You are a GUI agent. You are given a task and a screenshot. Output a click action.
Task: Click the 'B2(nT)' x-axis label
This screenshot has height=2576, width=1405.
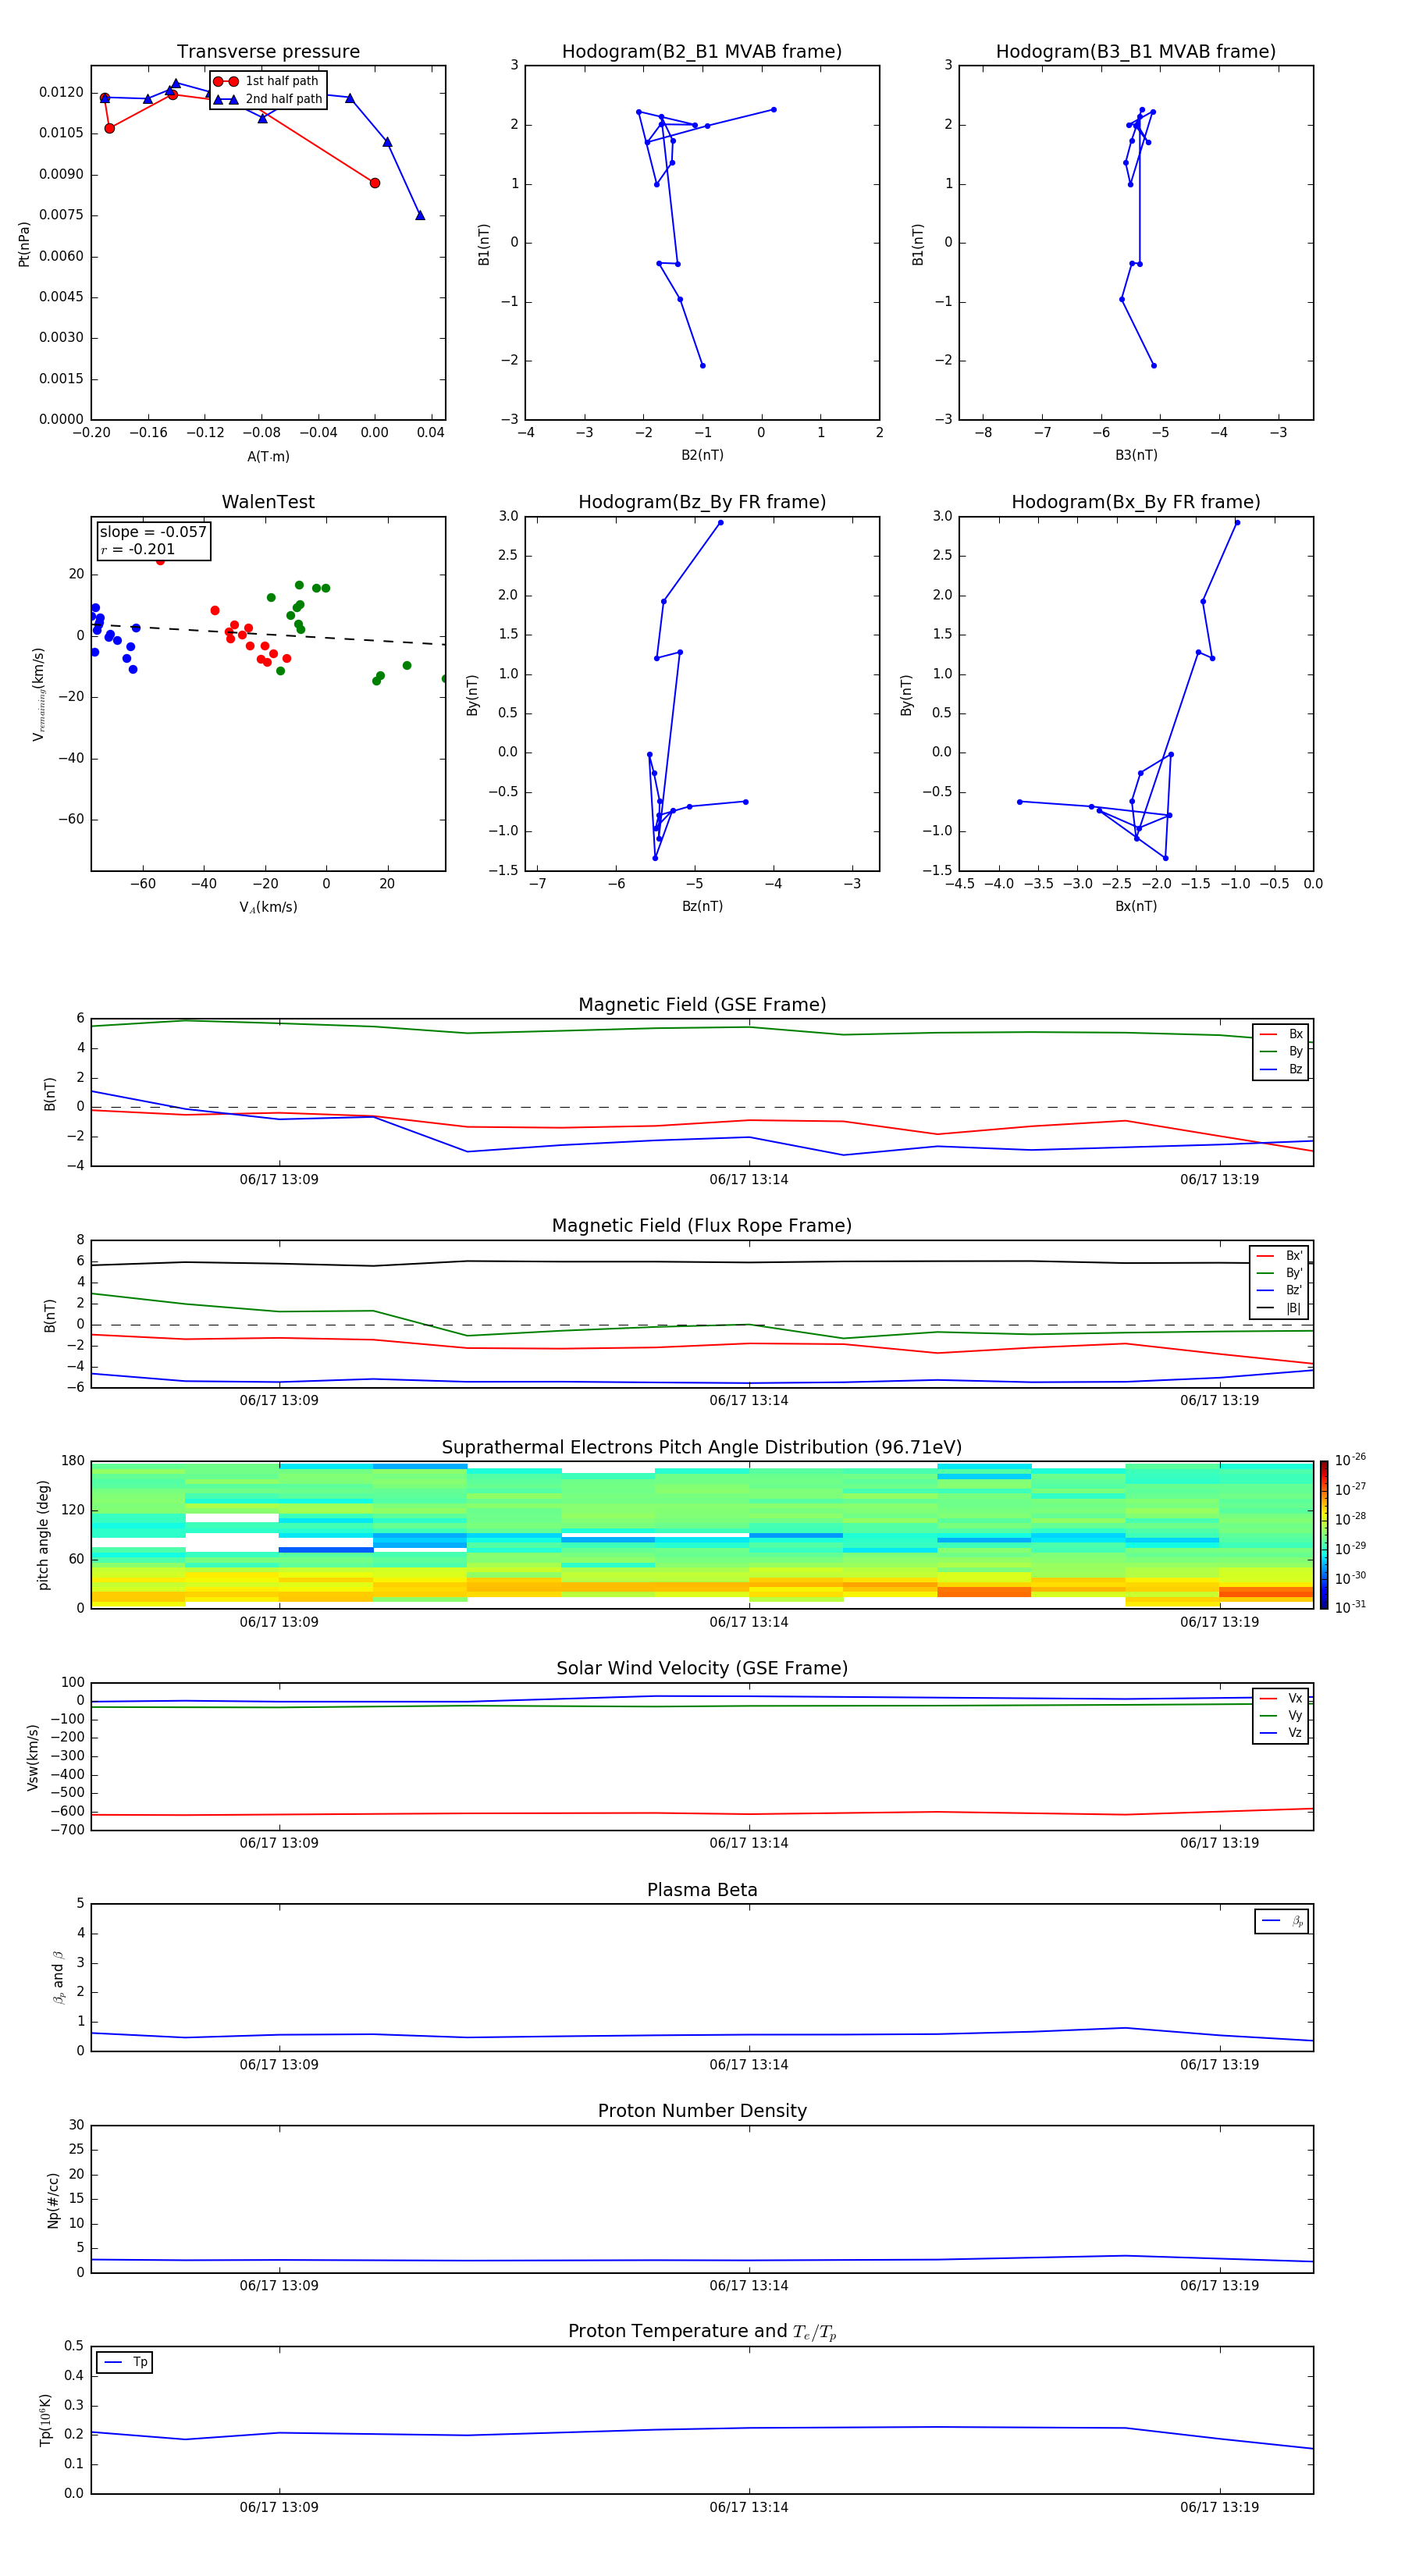tap(702, 455)
